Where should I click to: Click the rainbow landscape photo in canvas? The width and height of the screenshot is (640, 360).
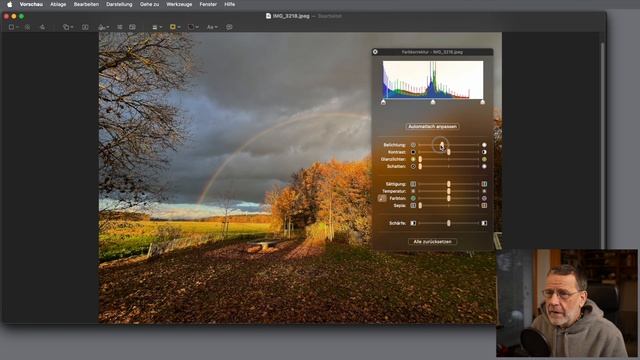300,178
